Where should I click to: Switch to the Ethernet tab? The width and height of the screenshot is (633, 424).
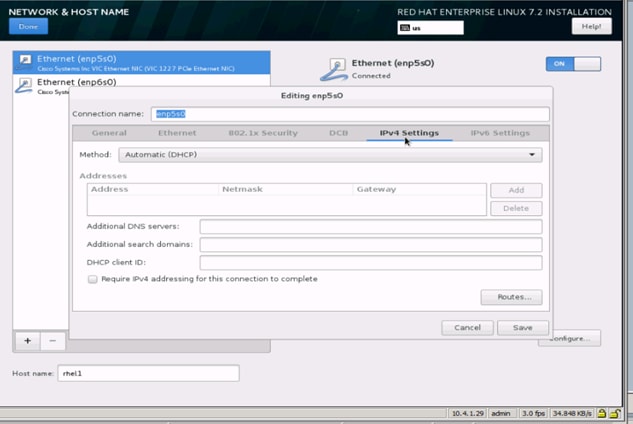click(177, 133)
